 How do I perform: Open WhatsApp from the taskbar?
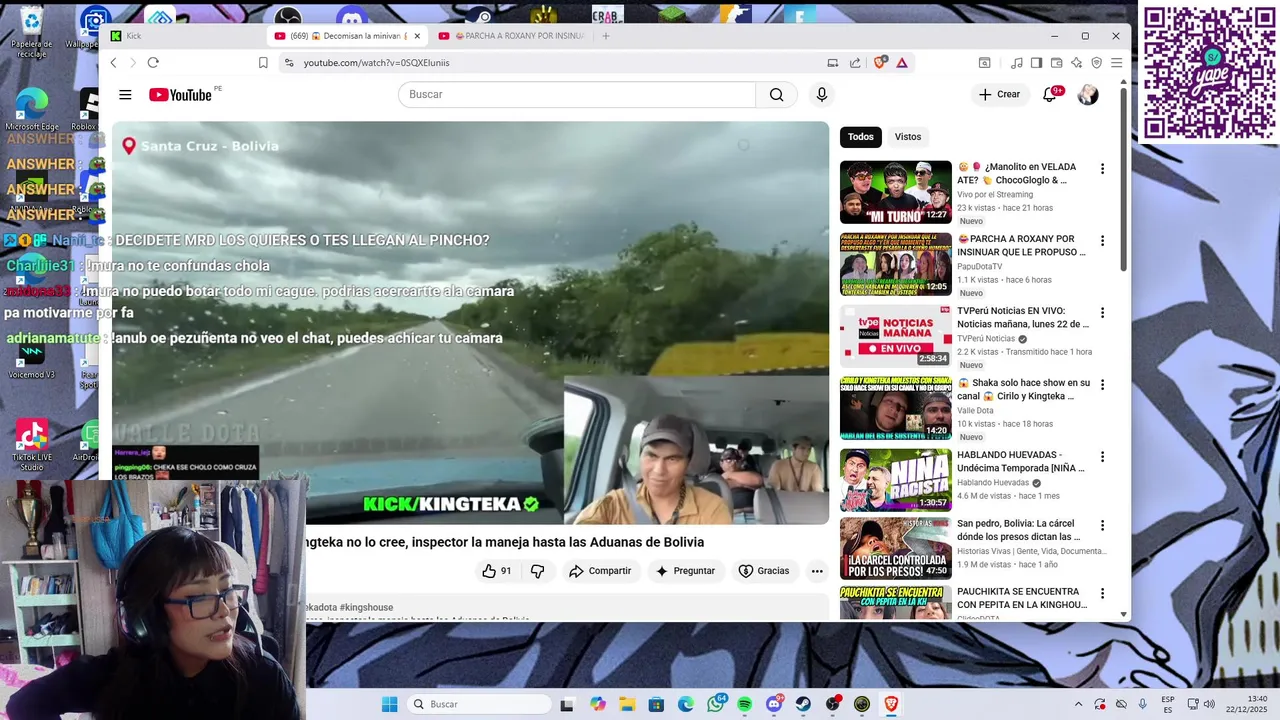[x=716, y=704]
